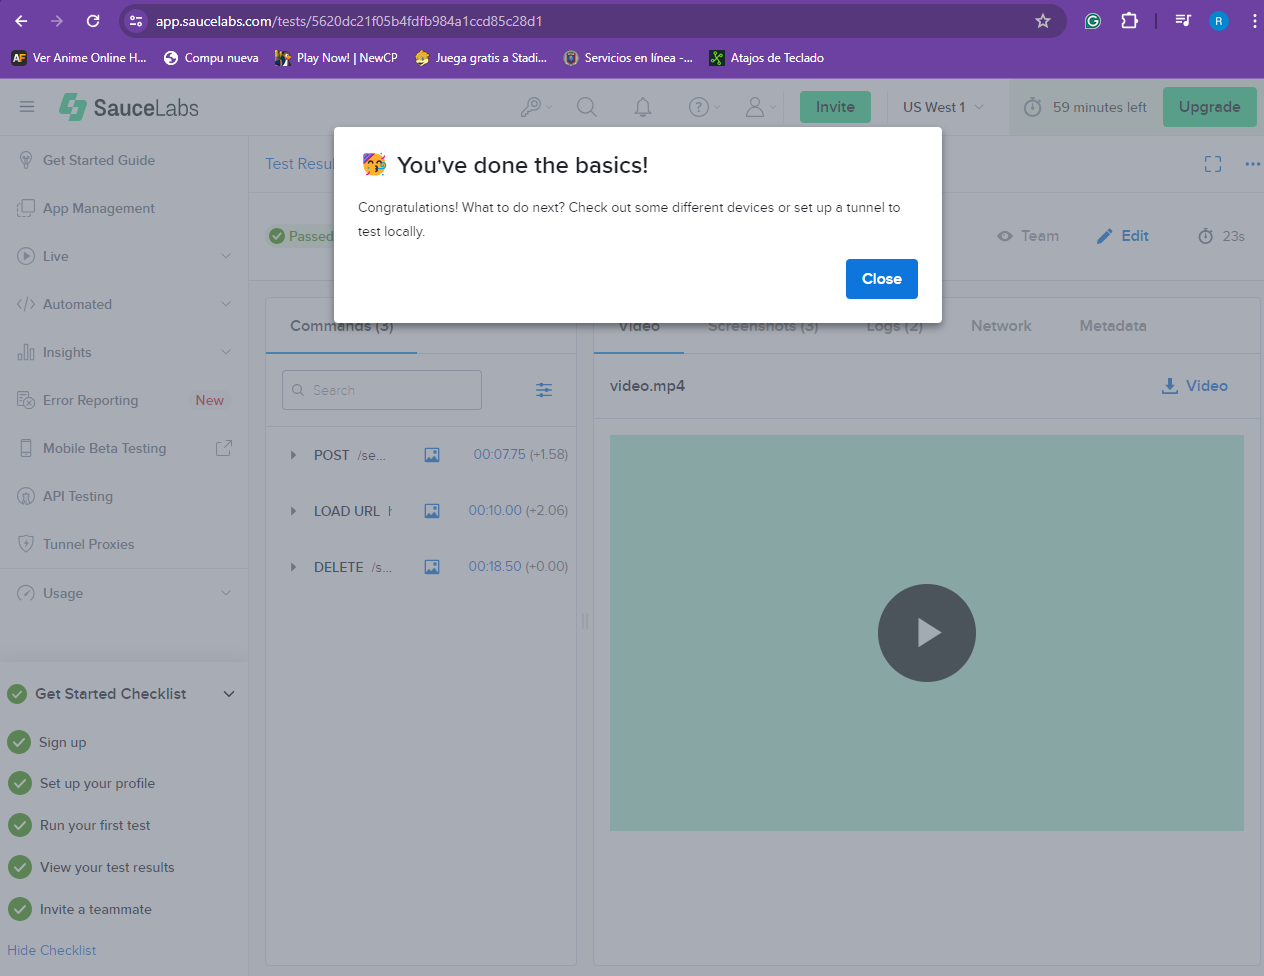Select the Metadata tab
This screenshot has height=976, width=1264.
click(x=1113, y=326)
